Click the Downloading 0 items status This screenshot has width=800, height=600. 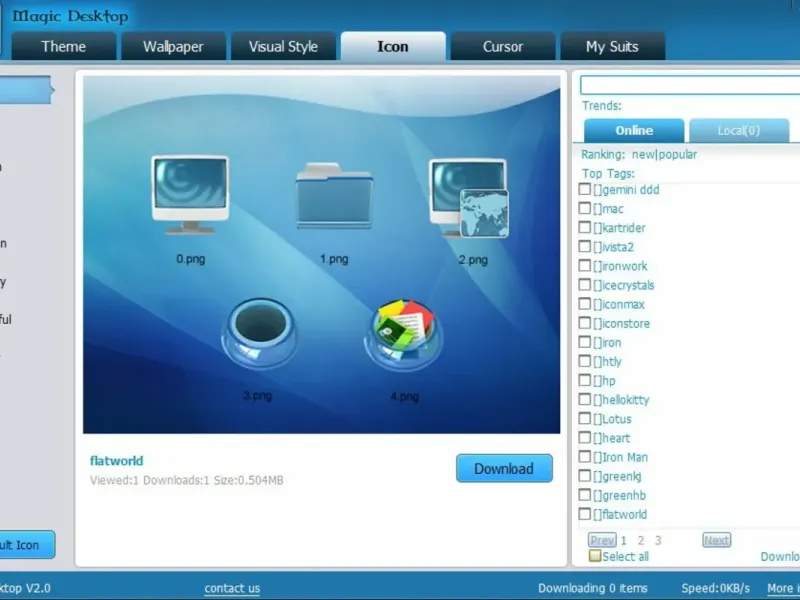point(592,588)
